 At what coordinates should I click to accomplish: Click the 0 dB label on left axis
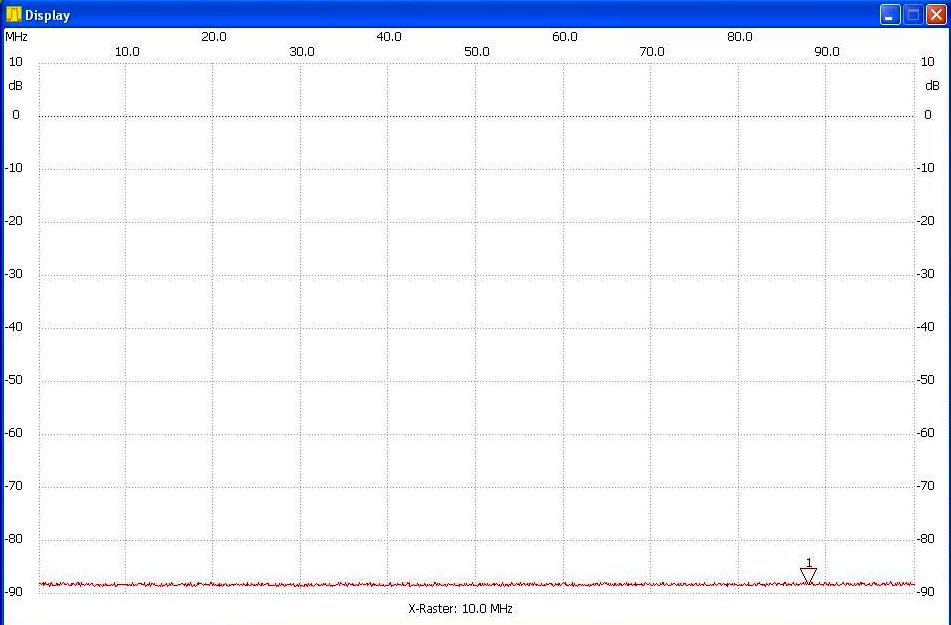(x=16, y=115)
